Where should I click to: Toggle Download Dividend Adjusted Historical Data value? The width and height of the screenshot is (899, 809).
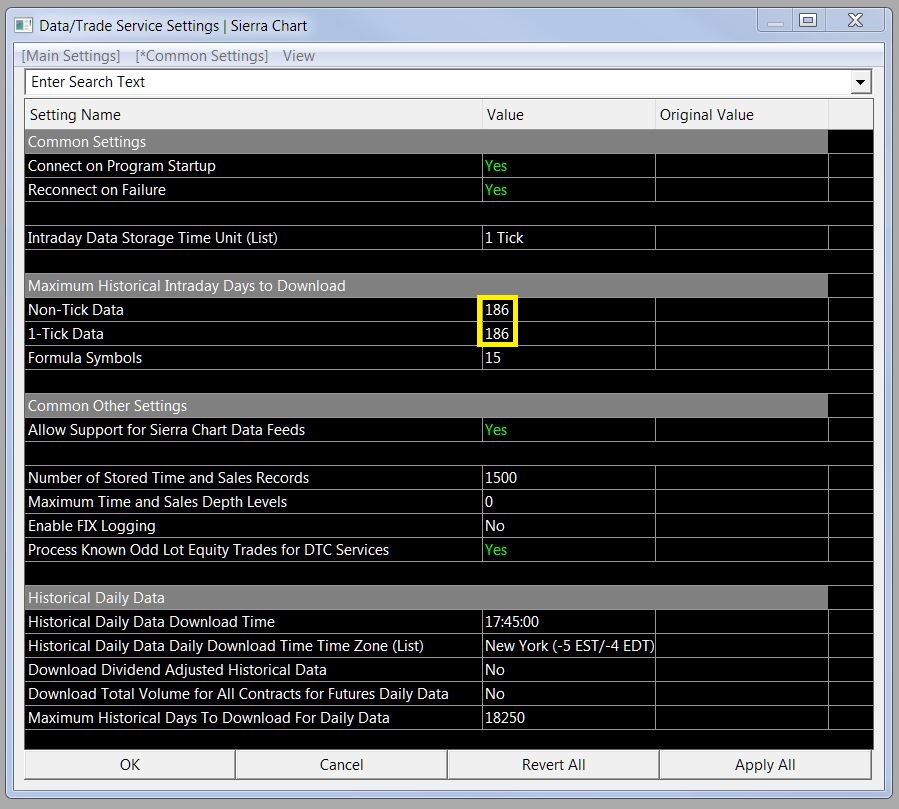pos(568,670)
